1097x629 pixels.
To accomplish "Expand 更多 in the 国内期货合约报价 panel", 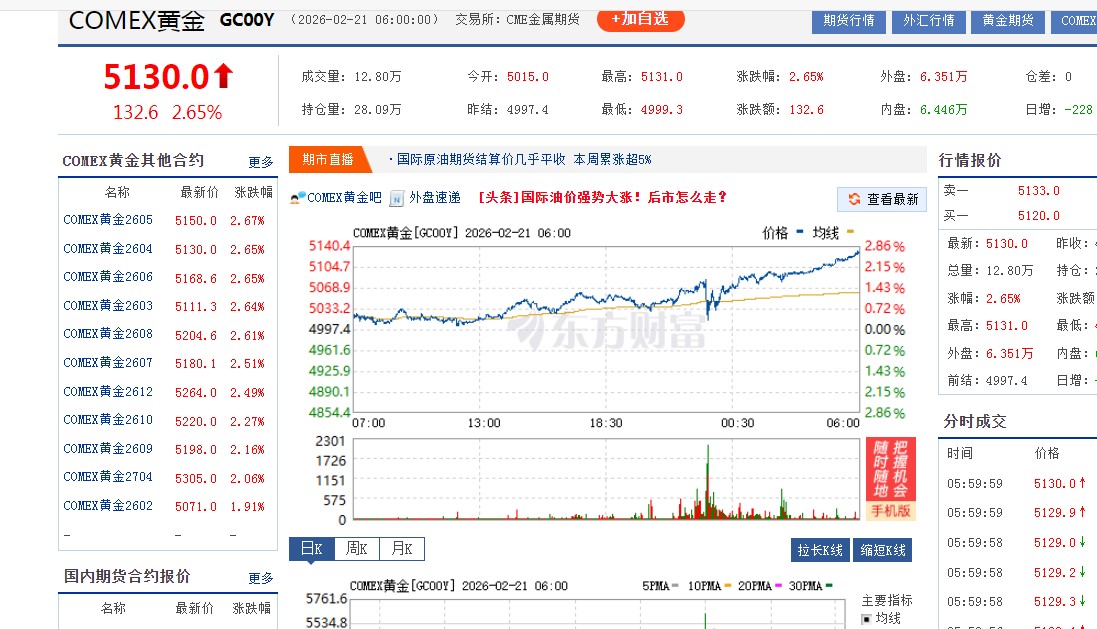I will click(260, 577).
